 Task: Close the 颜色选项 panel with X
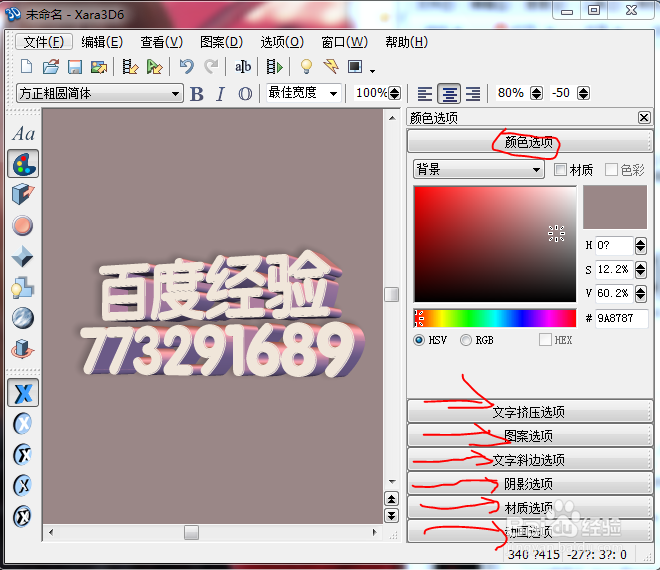click(644, 117)
